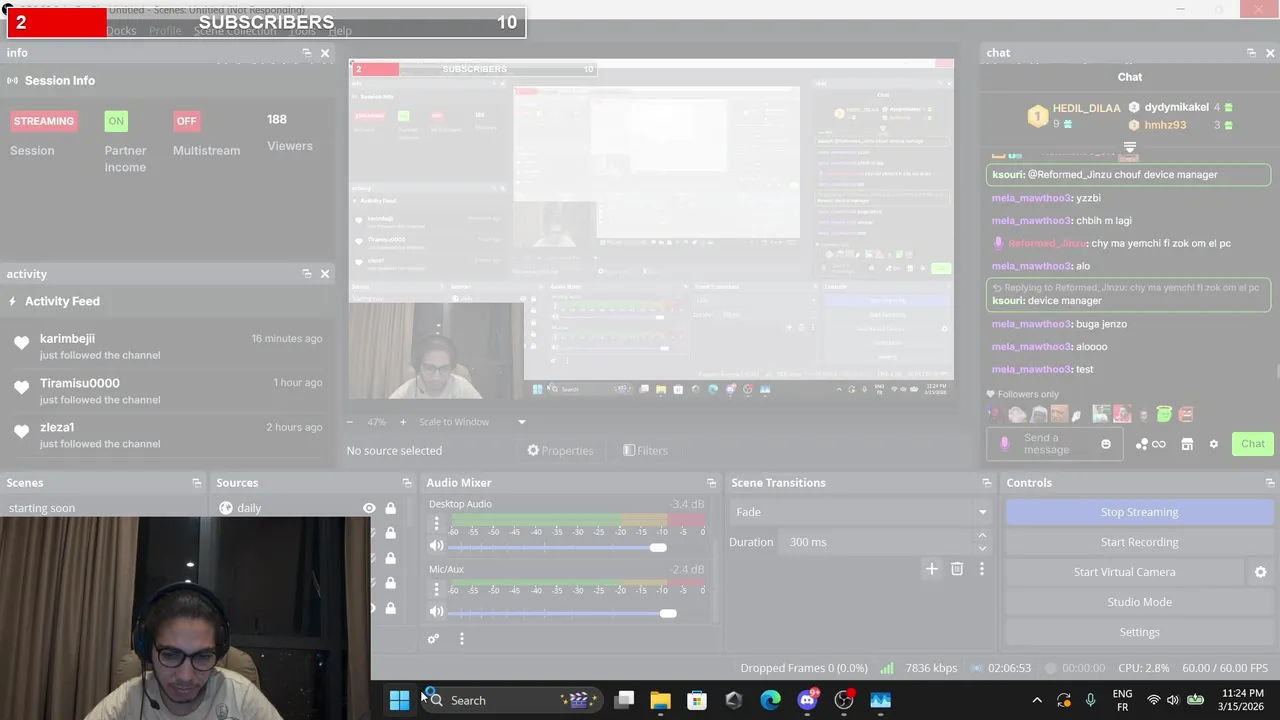Click the Send a message chat field
The height and width of the screenshot is (720, 1280).
(x=1057, y=444)
